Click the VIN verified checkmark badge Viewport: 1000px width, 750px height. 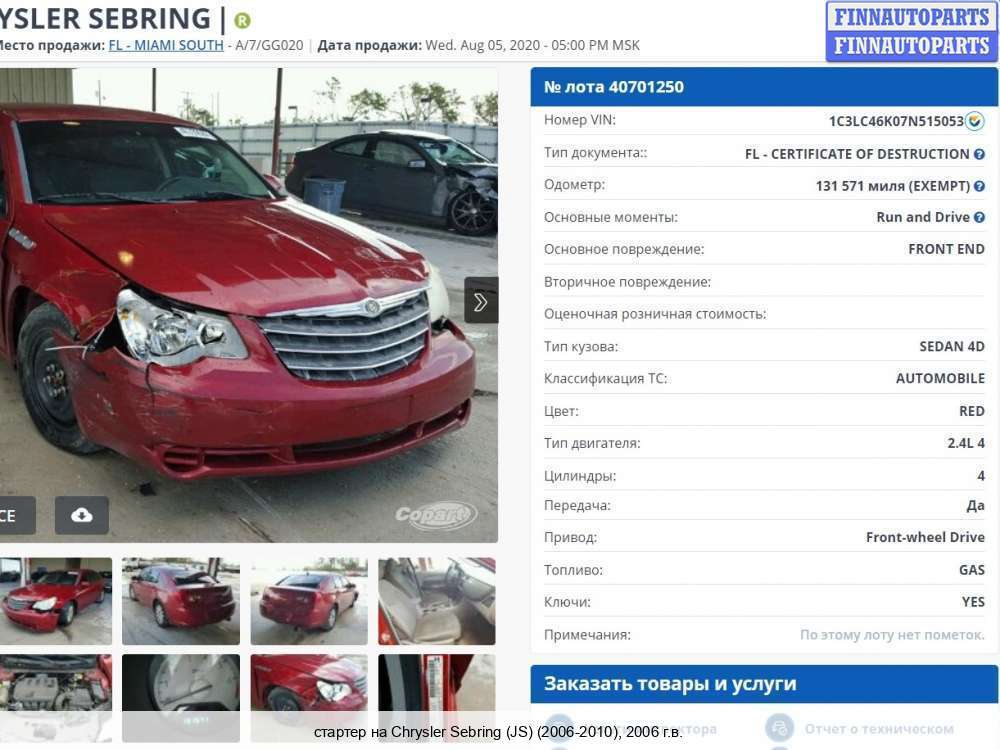point(974,121)
